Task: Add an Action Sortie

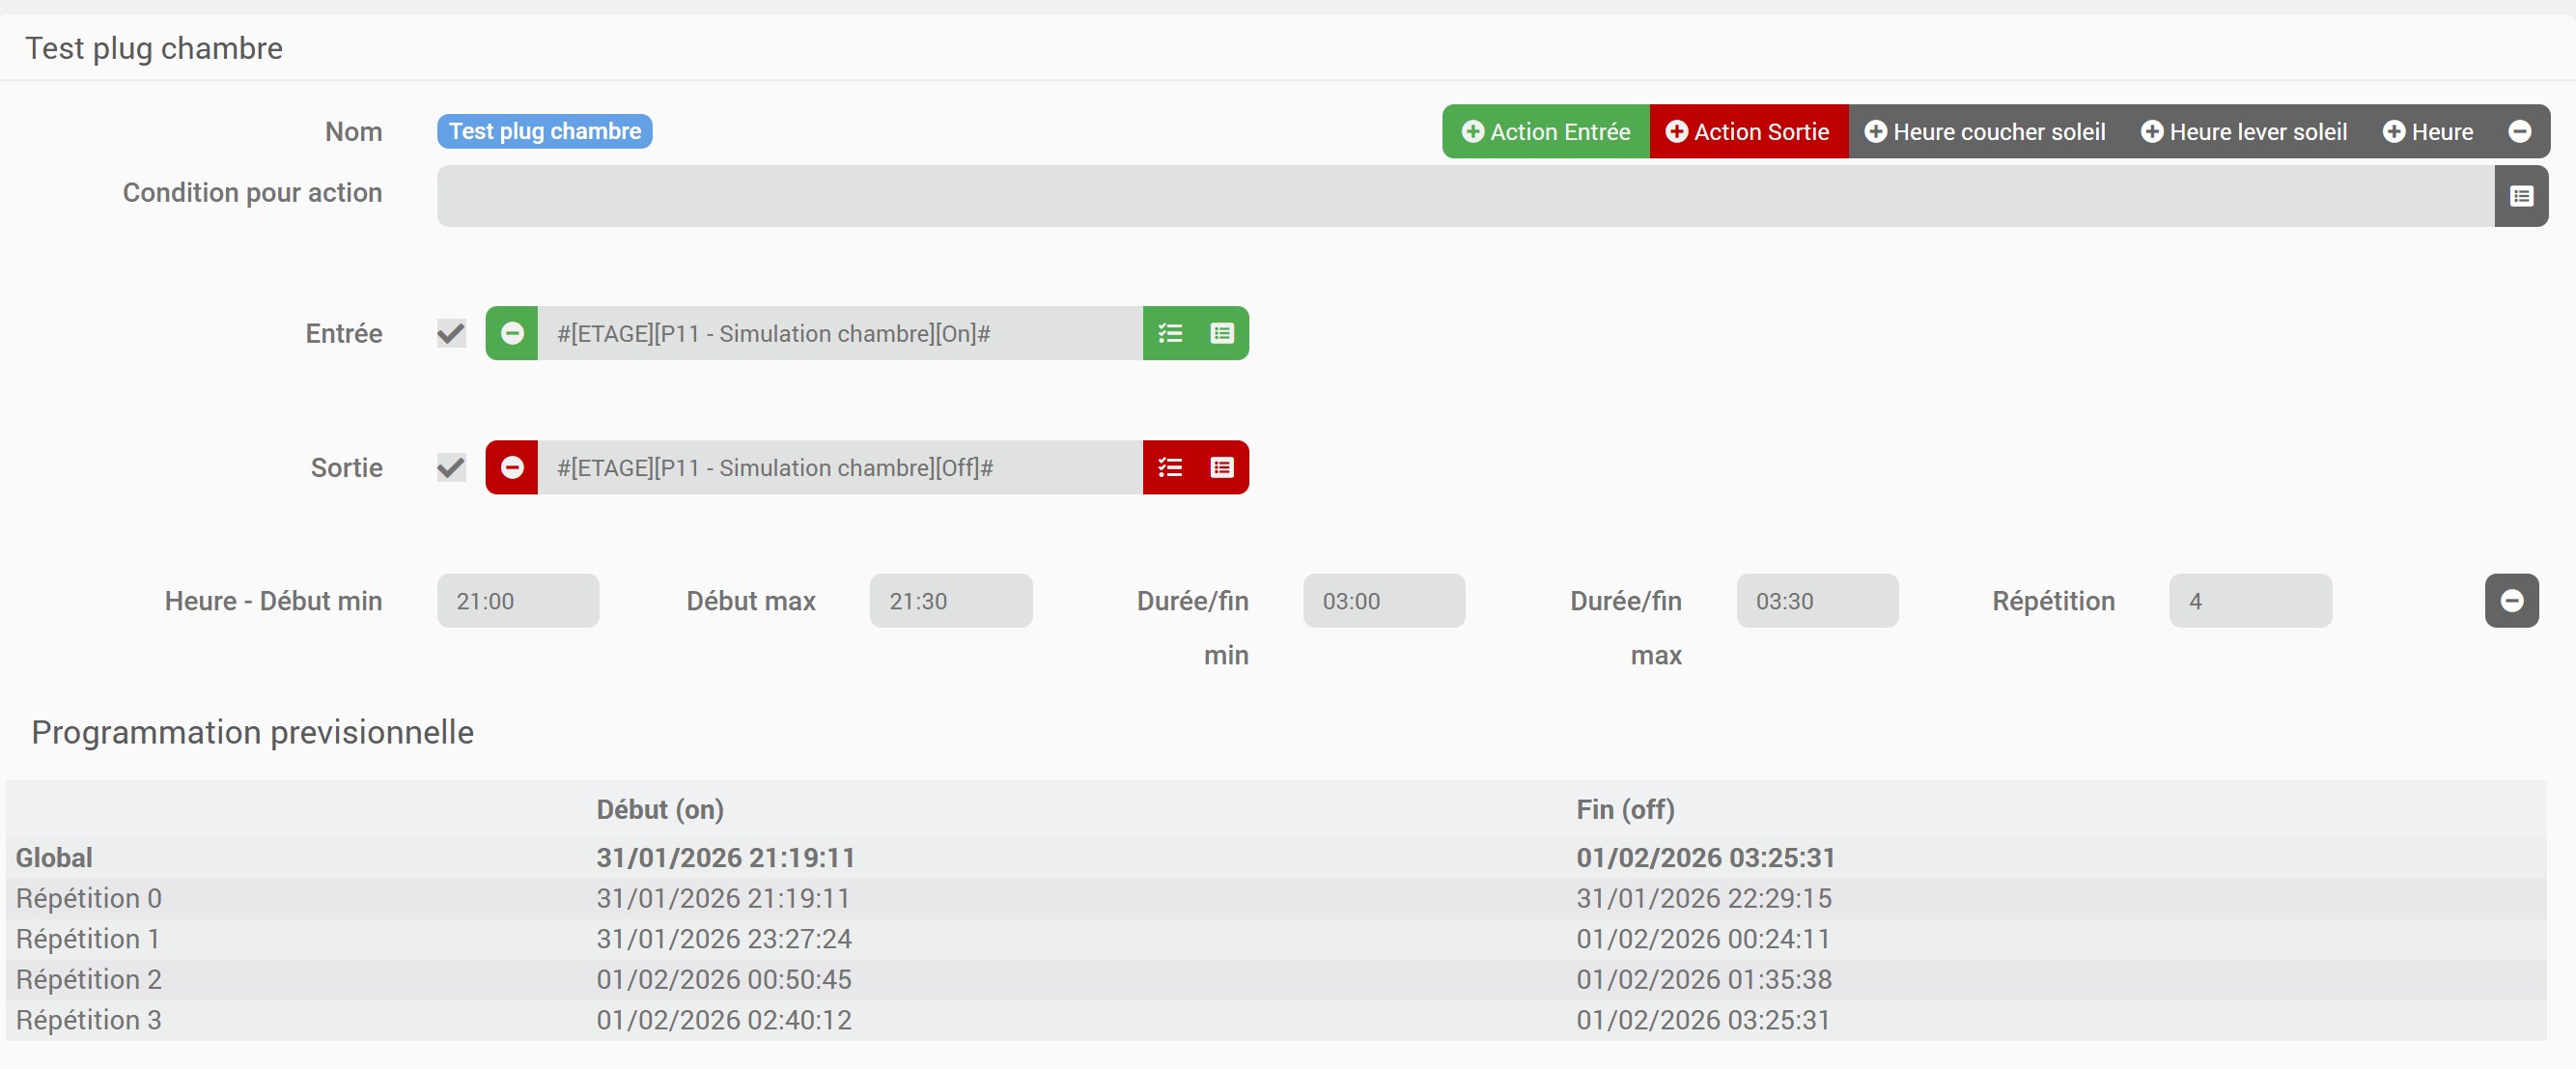Action: pos(1747,131)
